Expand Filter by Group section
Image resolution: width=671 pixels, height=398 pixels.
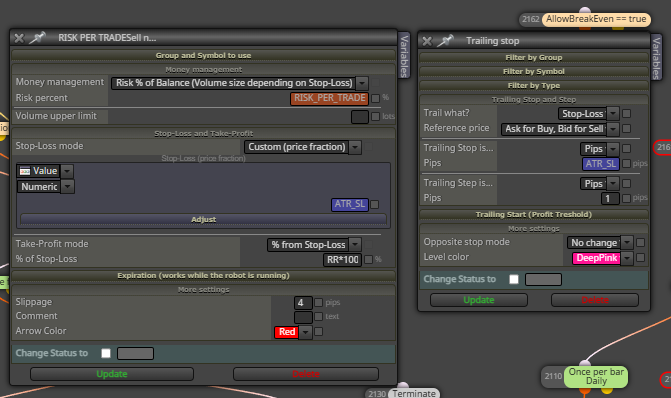coord(534,57)
